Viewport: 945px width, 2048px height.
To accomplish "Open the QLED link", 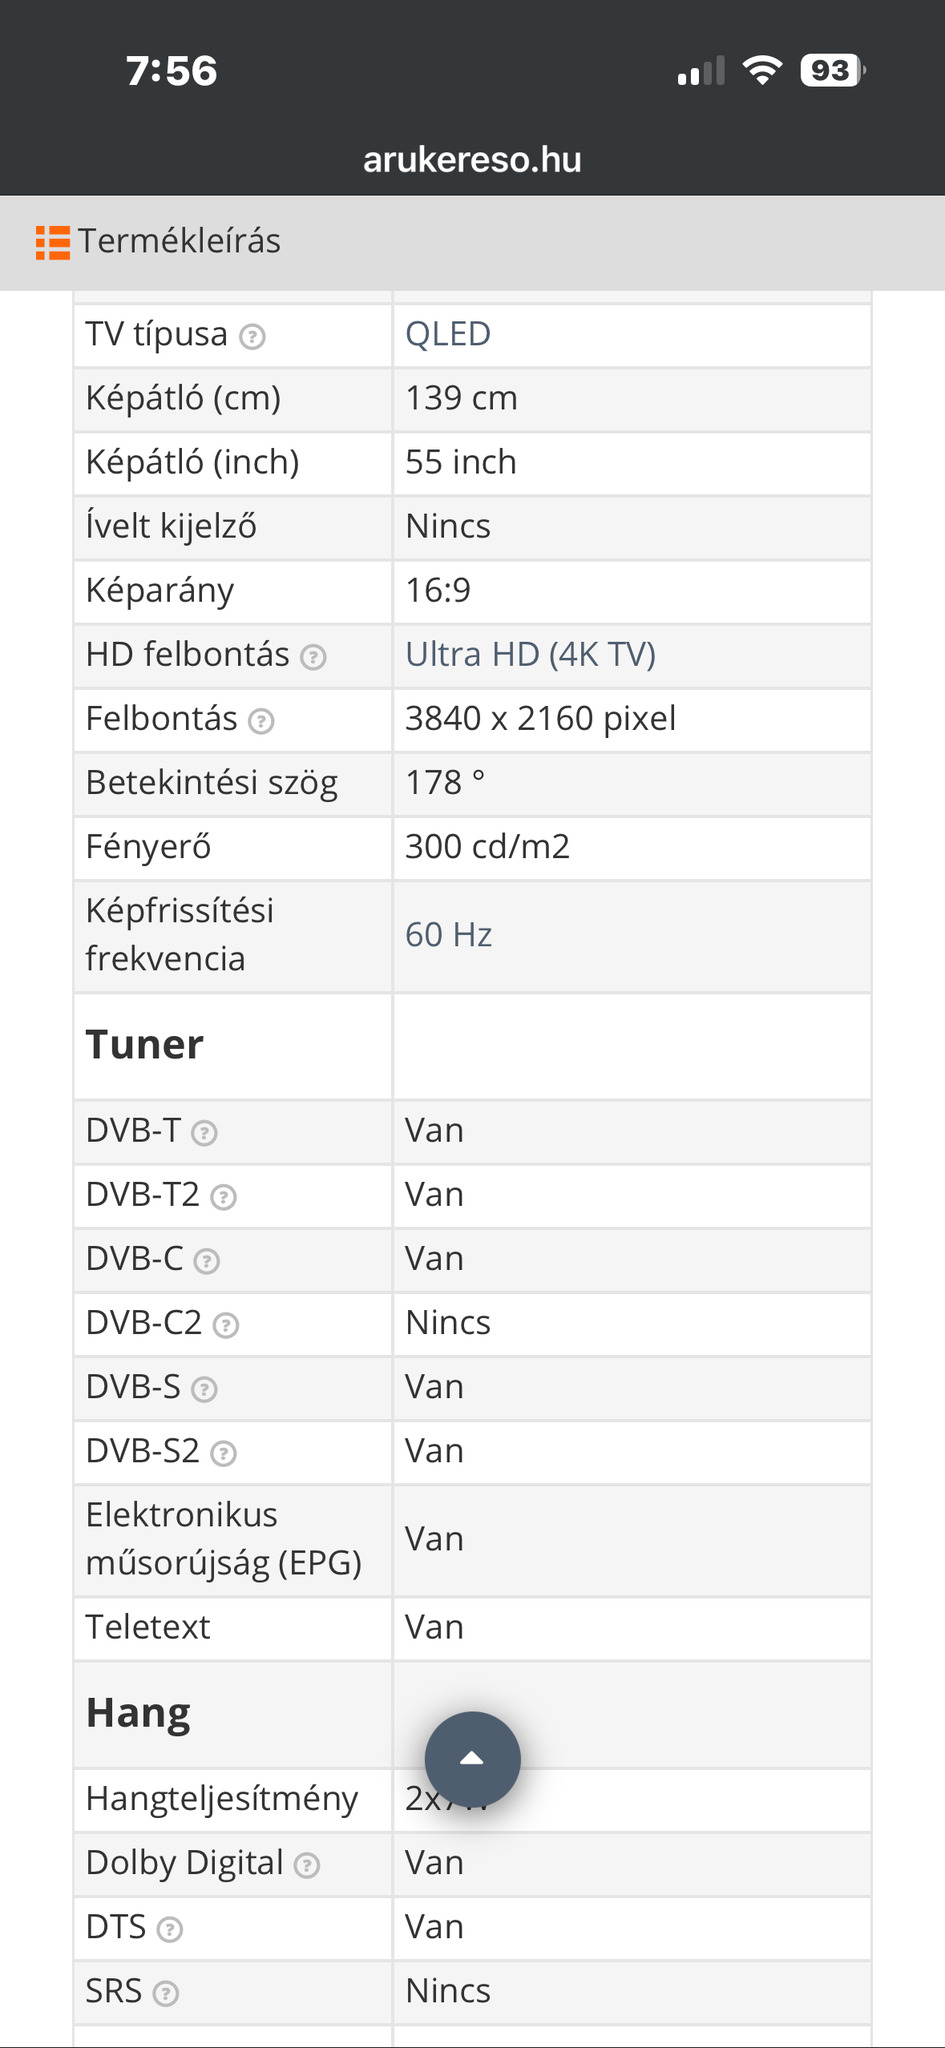I will 448,334.
